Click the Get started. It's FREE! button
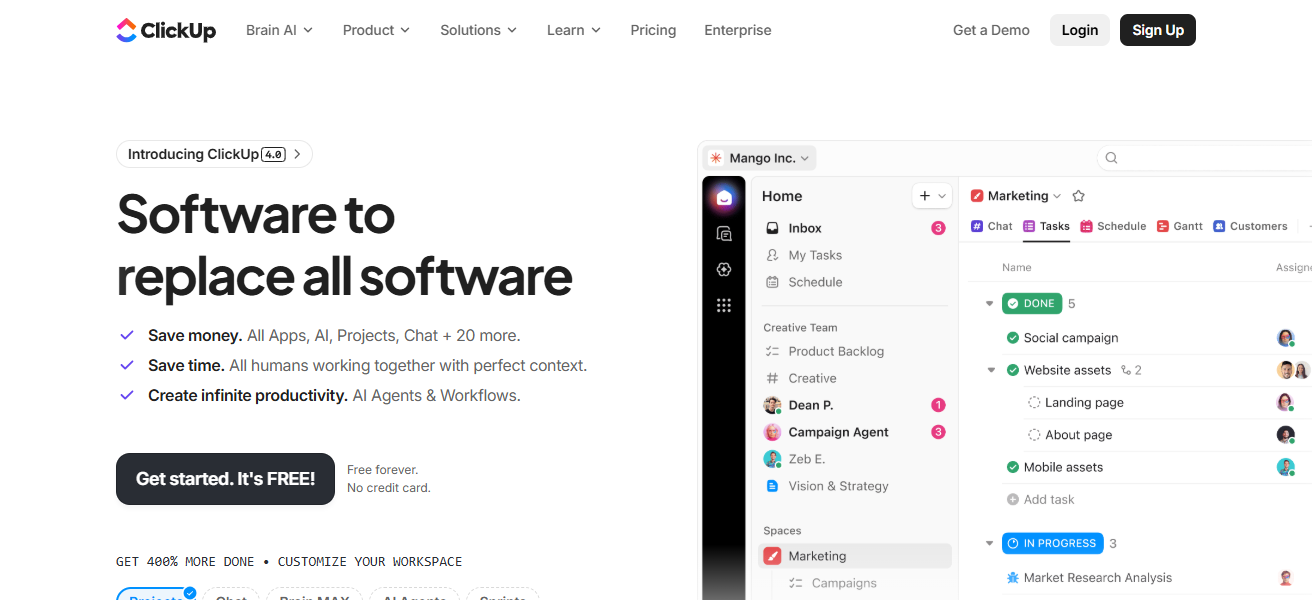Screen dimensions: 1312x600 click(225, 479)
